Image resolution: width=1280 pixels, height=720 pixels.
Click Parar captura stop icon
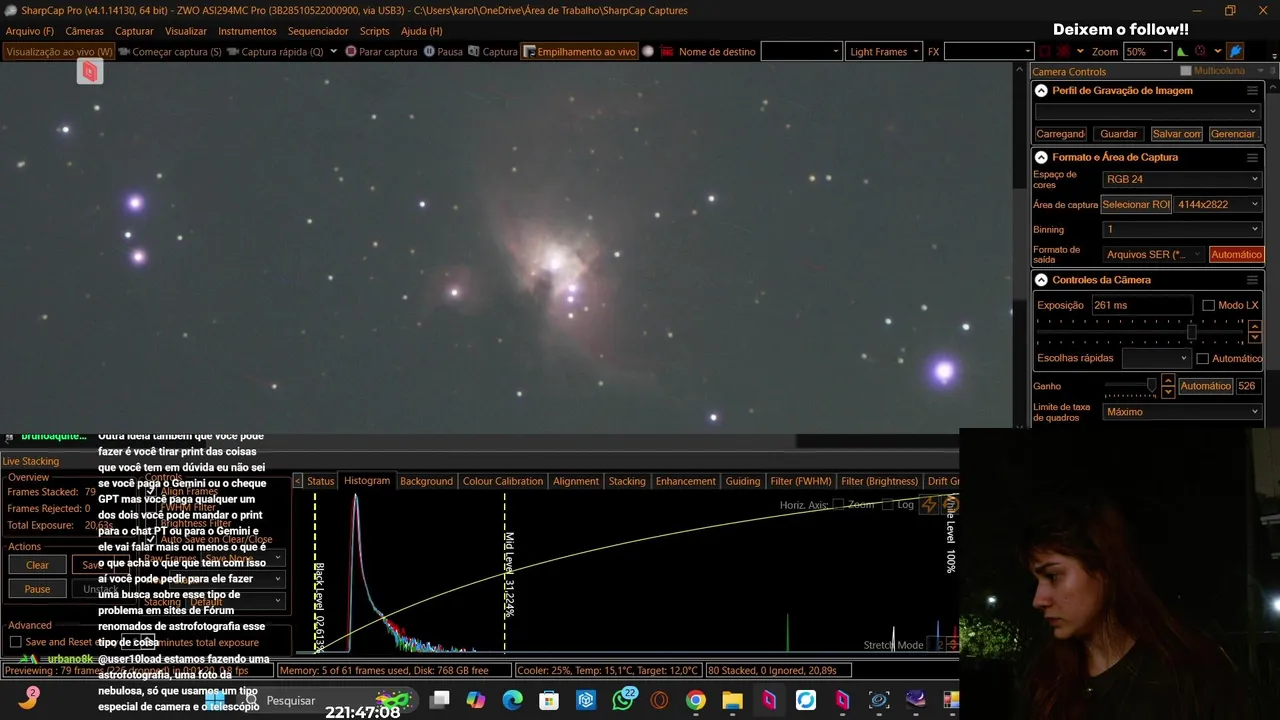point(351,52)
